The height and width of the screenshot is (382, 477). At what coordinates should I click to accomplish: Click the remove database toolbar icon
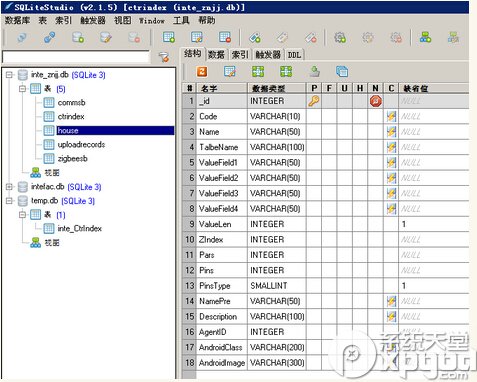pyautogui.click(x=134, y=37)
